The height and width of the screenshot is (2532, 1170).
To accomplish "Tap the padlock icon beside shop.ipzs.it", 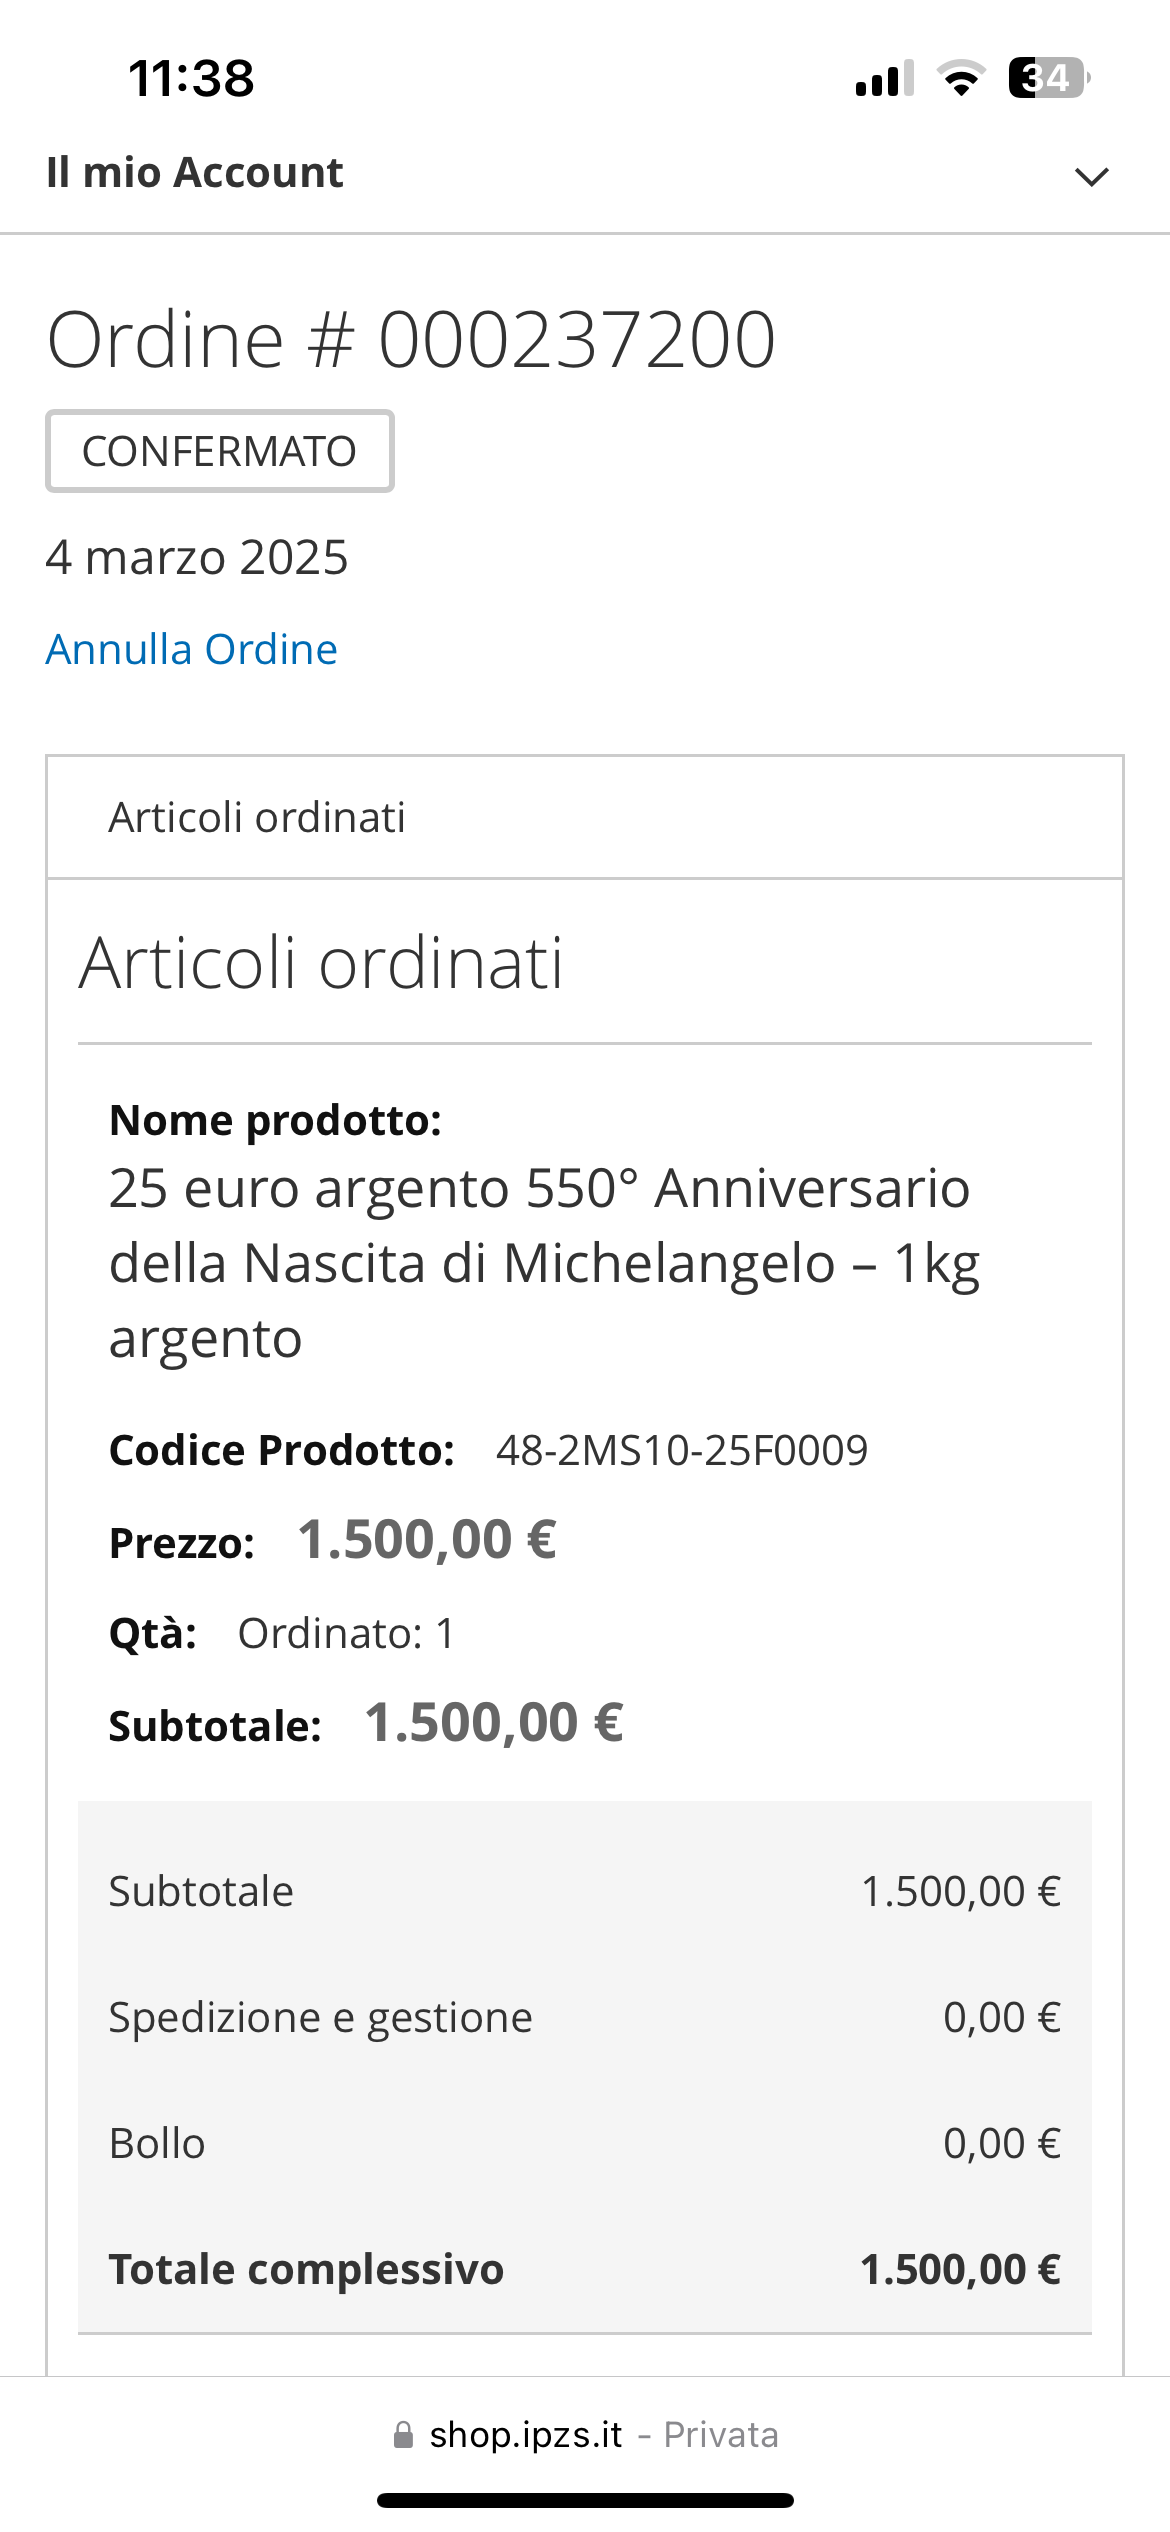I will click(403, 2435).
